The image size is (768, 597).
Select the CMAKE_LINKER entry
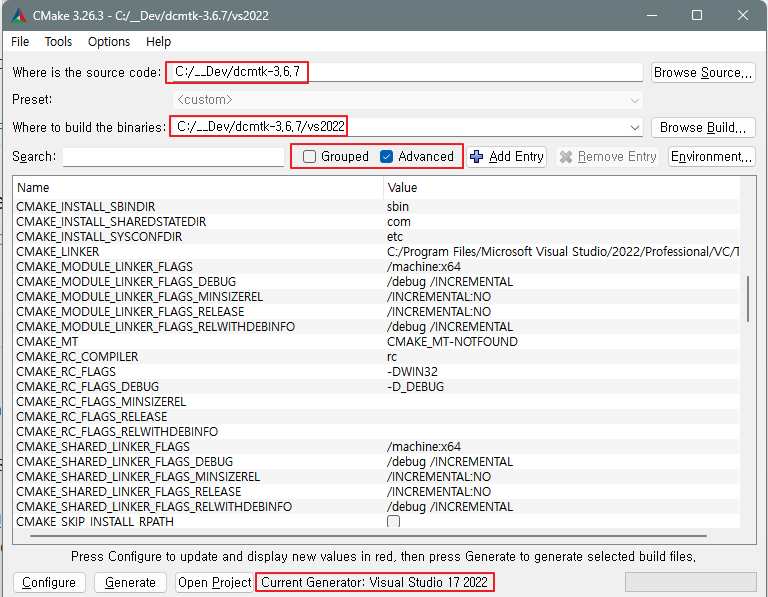pyautogui.click(x=57, y=252)
